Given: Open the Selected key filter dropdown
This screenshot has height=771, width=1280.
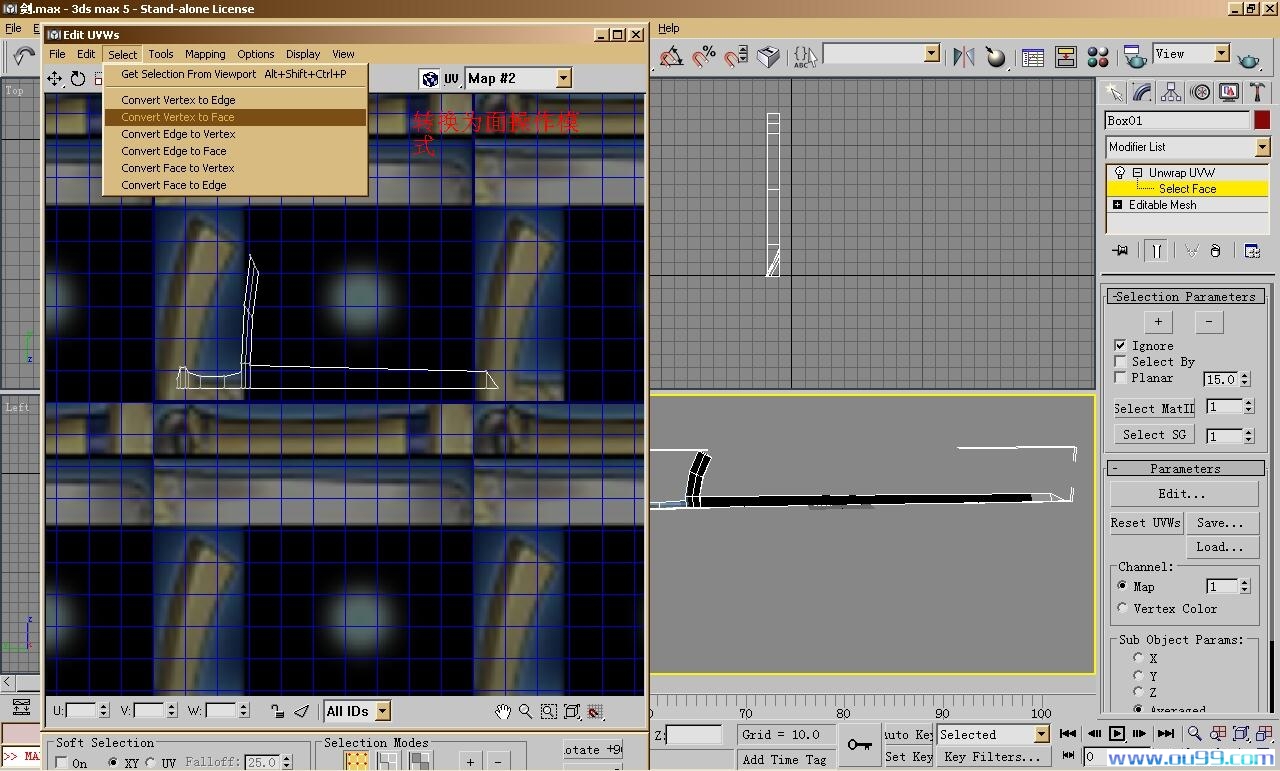Looking at the screenshot, I should (1041, 734).
